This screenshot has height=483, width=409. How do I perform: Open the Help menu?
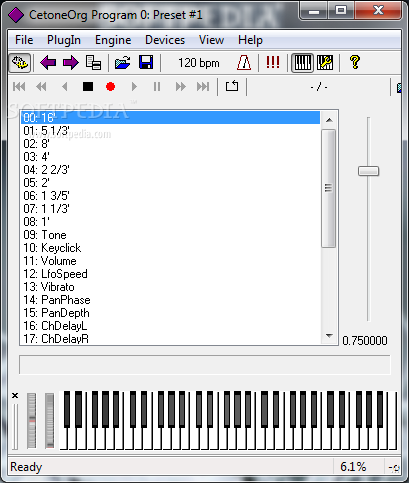250,40
